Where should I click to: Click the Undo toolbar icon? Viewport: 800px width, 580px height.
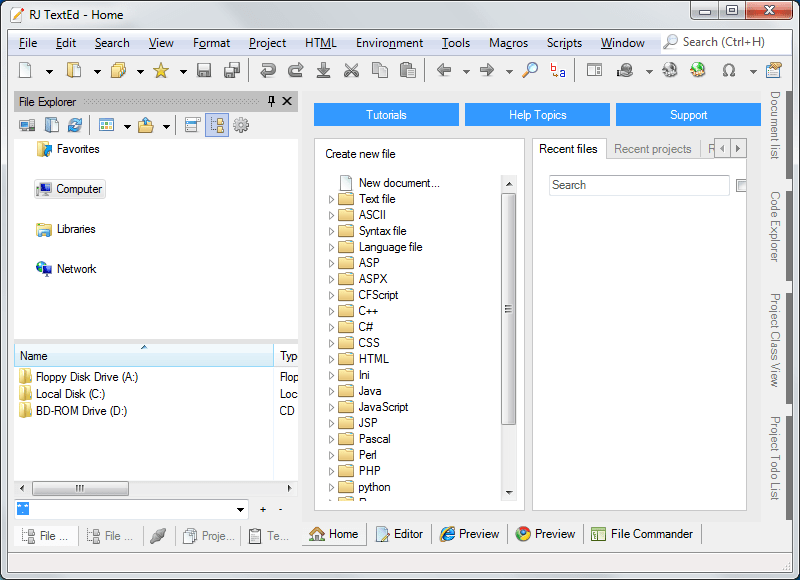point(267,70)
